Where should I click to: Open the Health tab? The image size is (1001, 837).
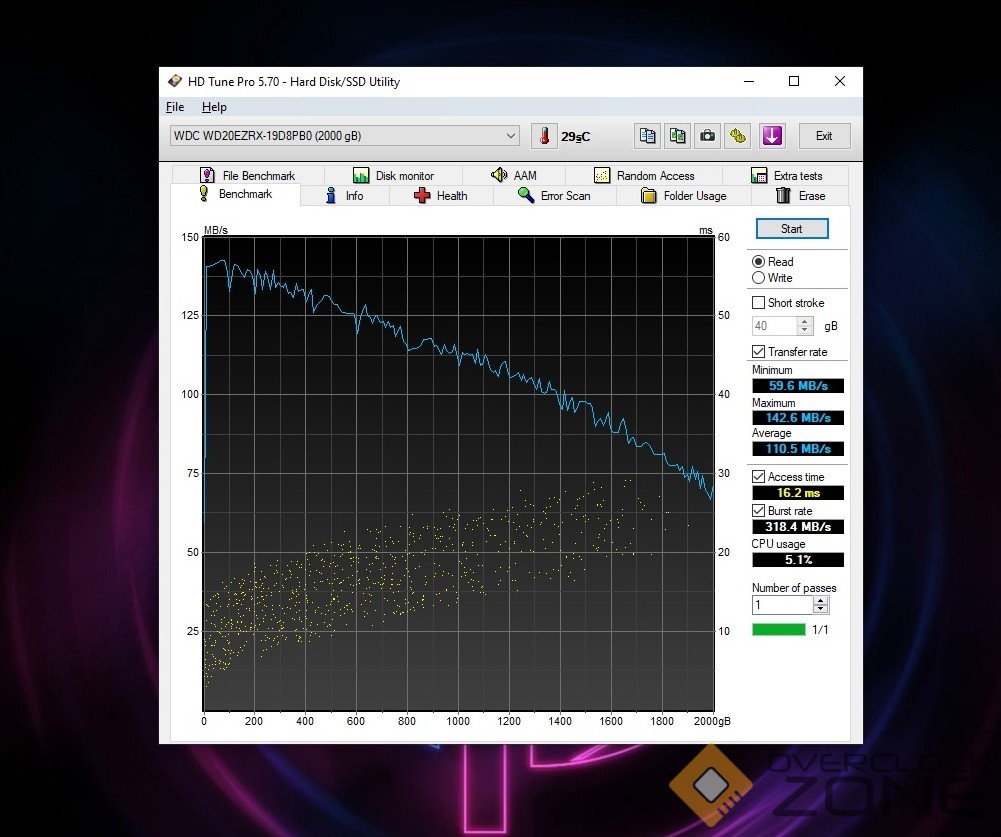click(440, 196)
